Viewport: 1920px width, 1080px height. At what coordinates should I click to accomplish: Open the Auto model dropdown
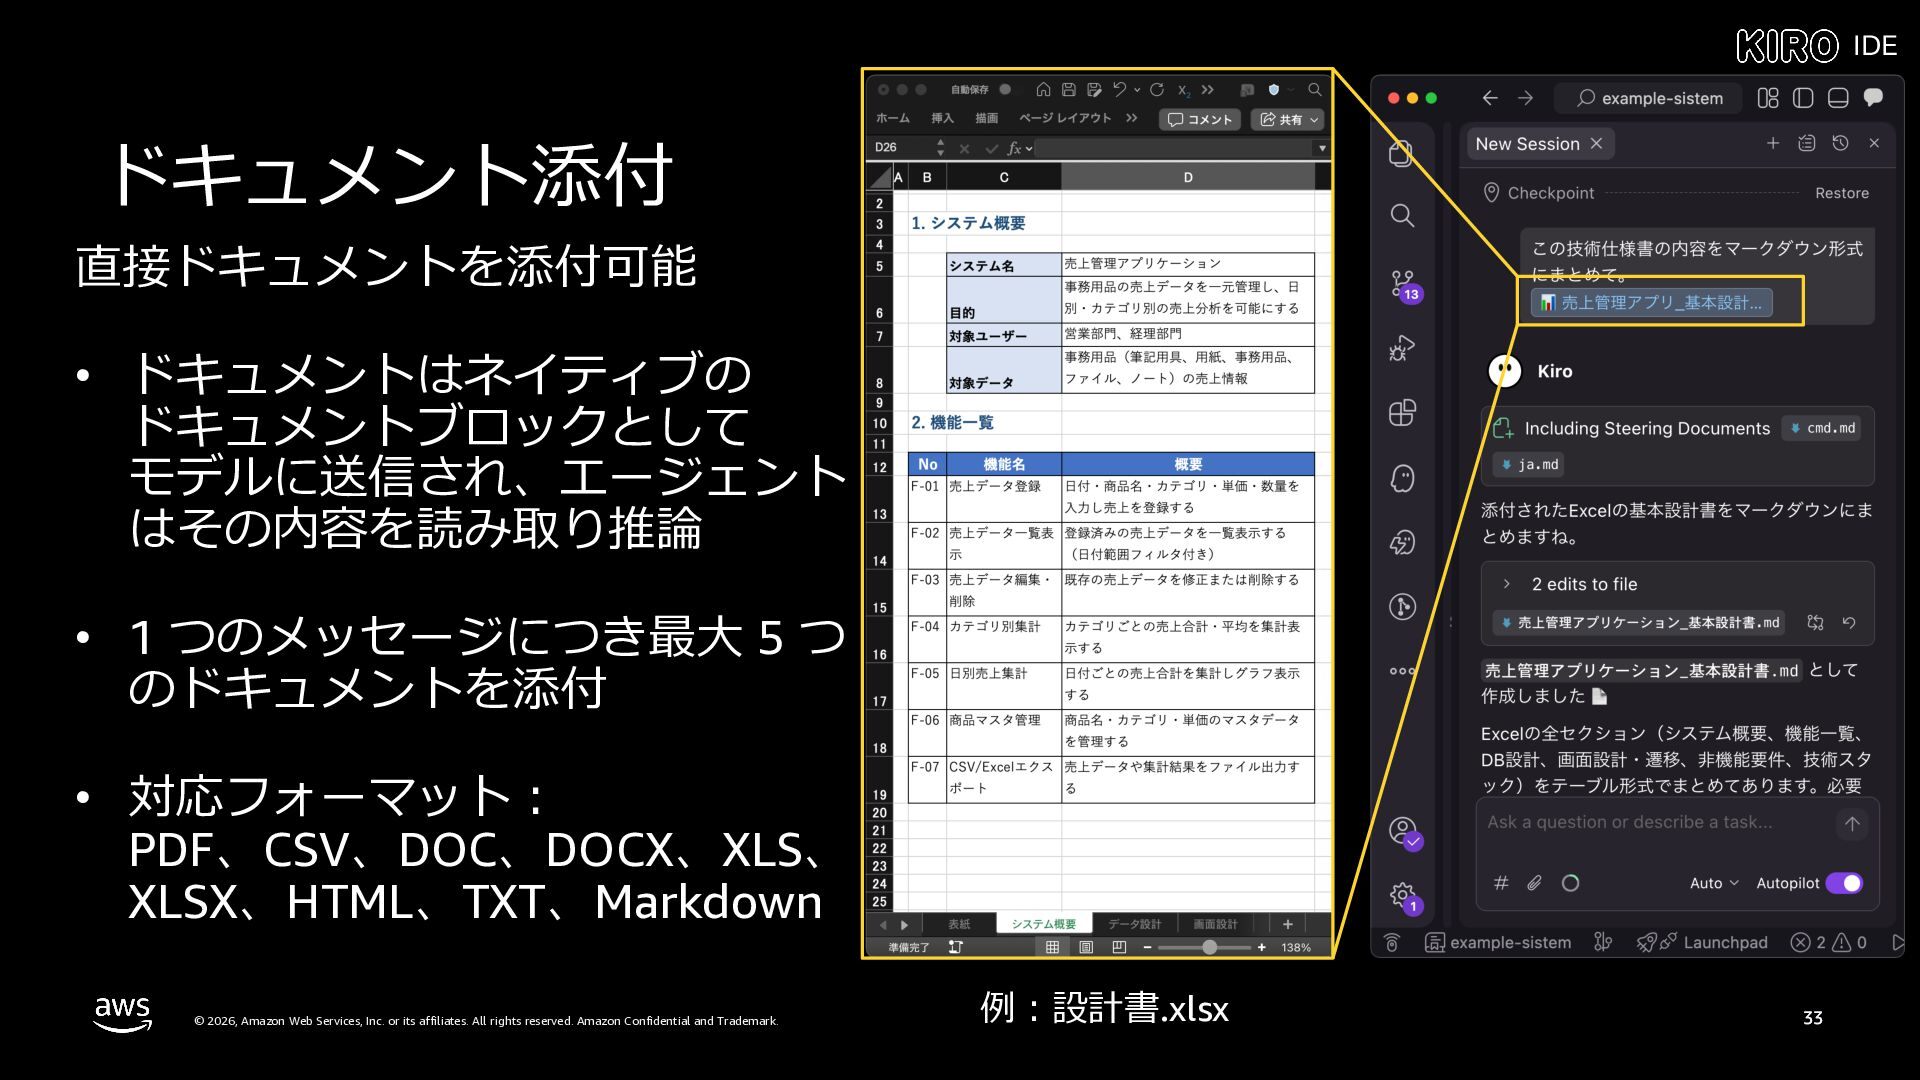click(x=1714, y=883)
